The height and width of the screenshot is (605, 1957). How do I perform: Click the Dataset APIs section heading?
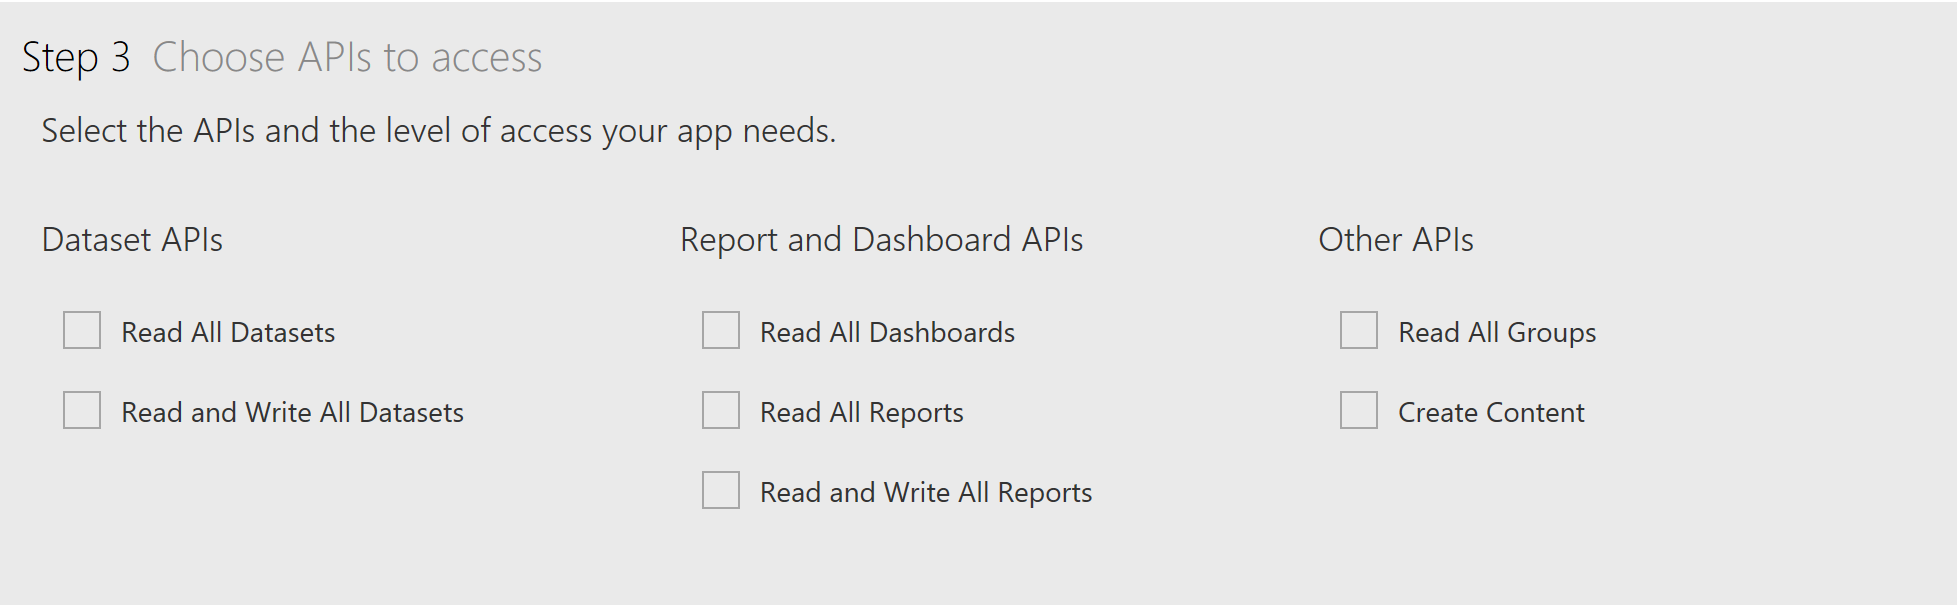tap(132, 240)
